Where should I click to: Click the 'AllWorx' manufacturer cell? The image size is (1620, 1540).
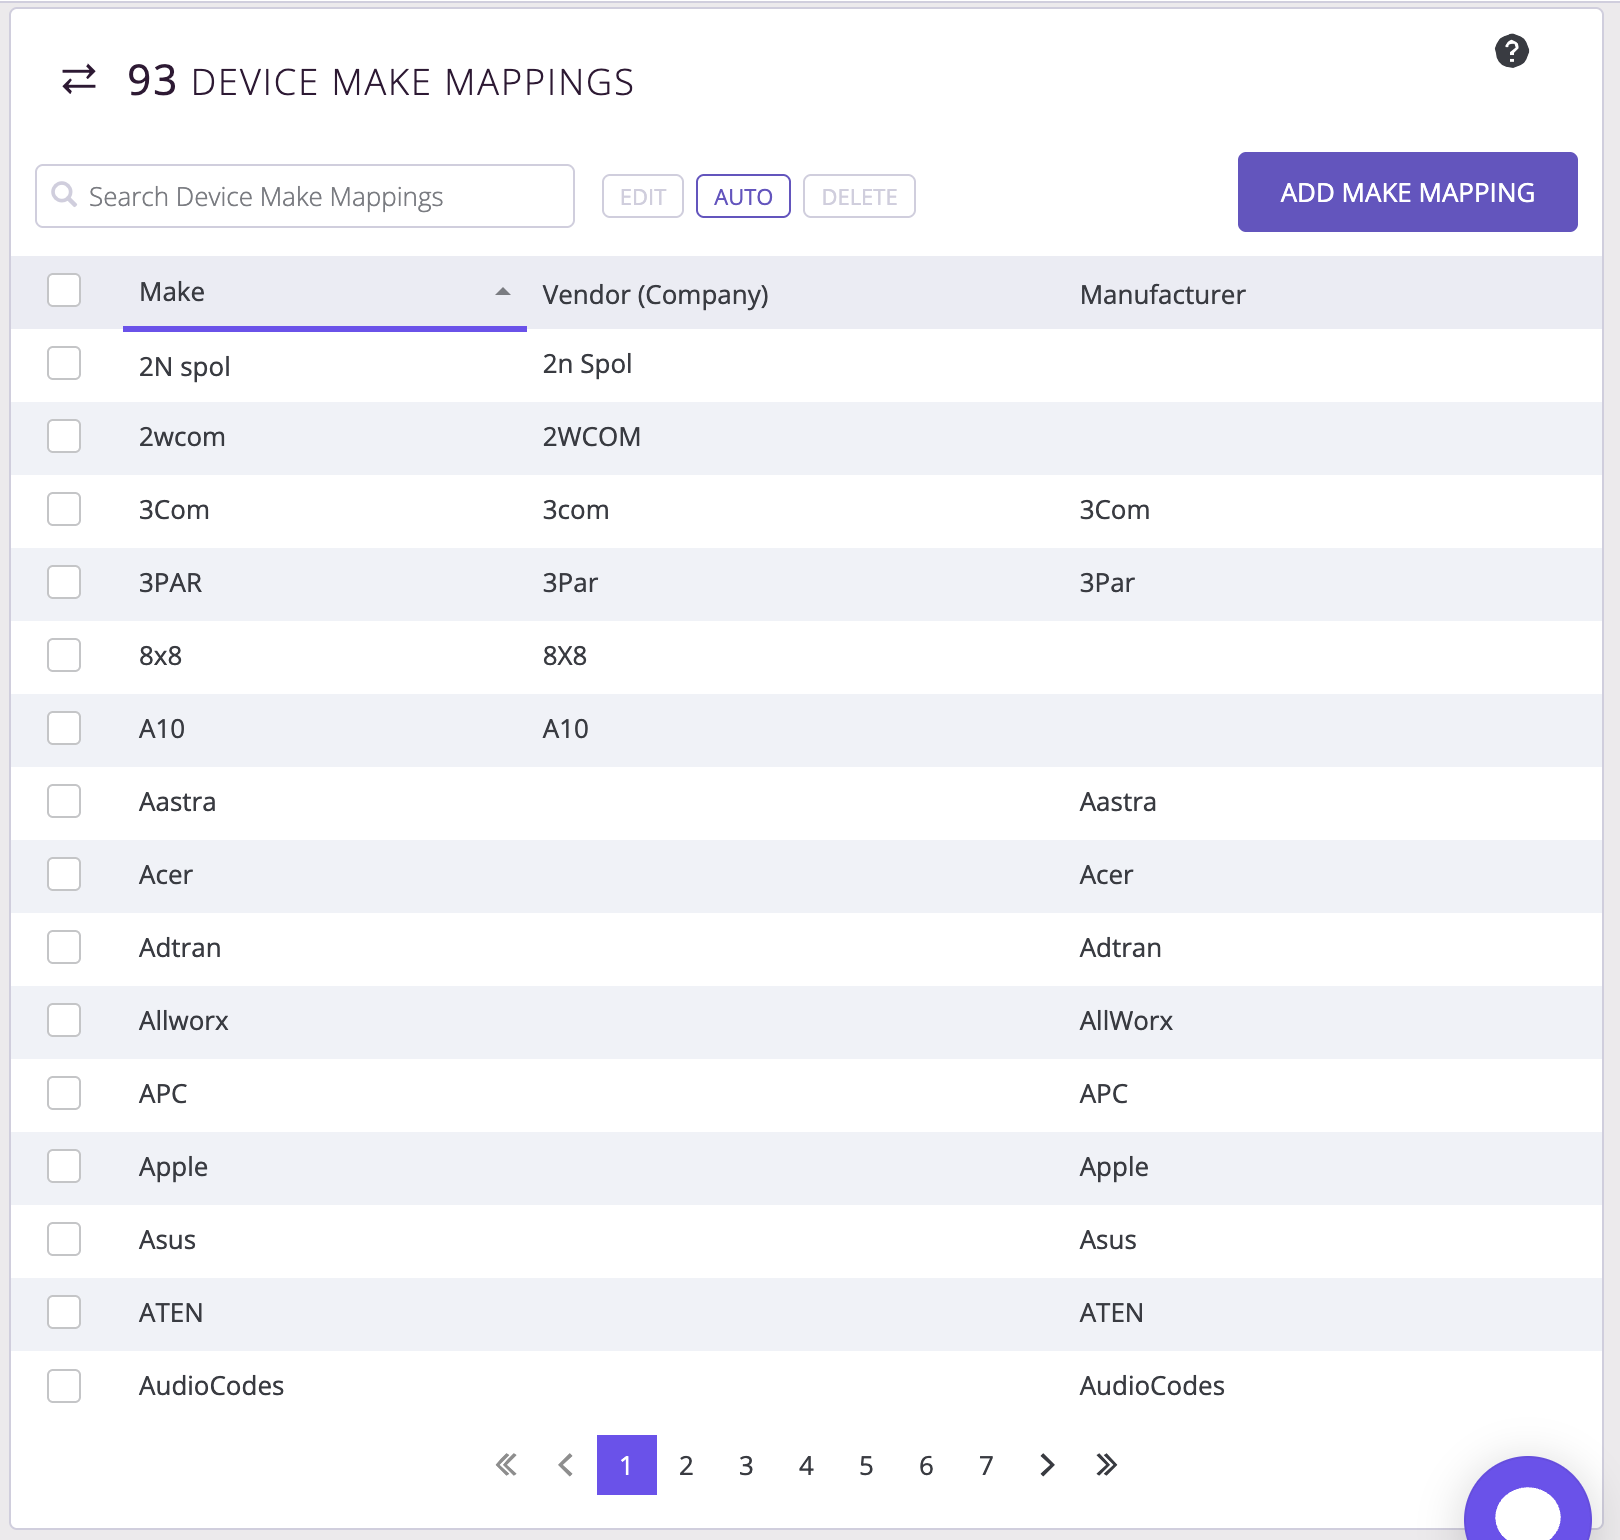tap(1126, 1020)
